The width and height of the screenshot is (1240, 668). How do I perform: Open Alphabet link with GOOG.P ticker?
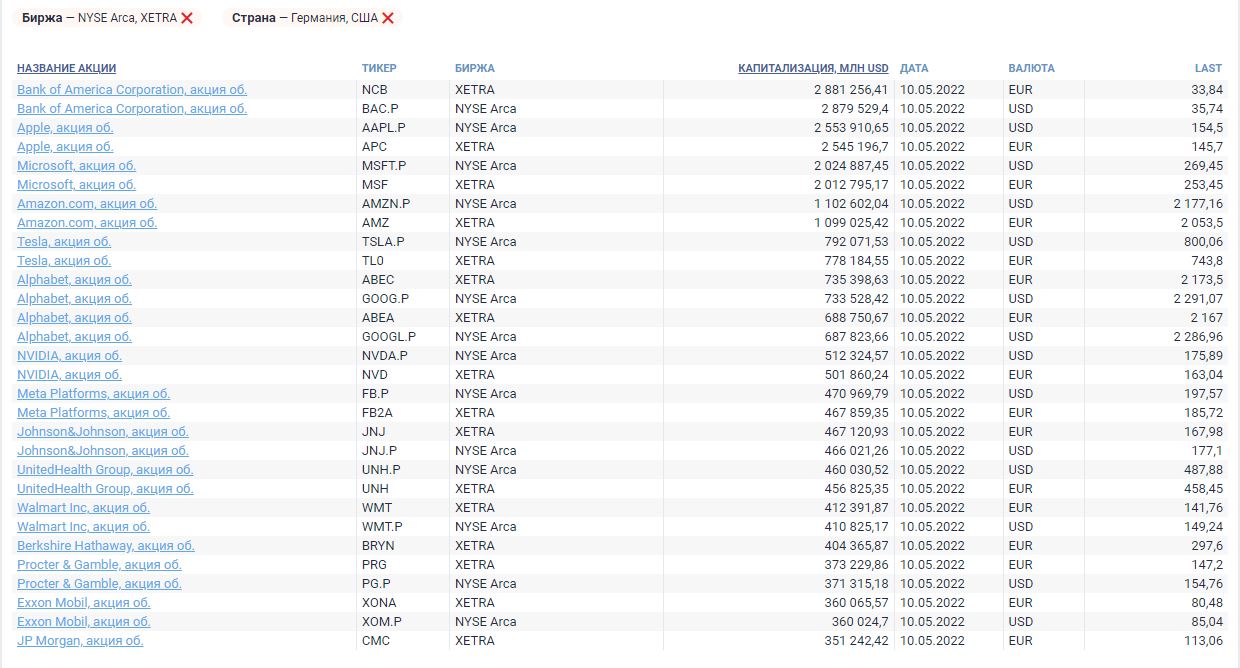point(74,299)
